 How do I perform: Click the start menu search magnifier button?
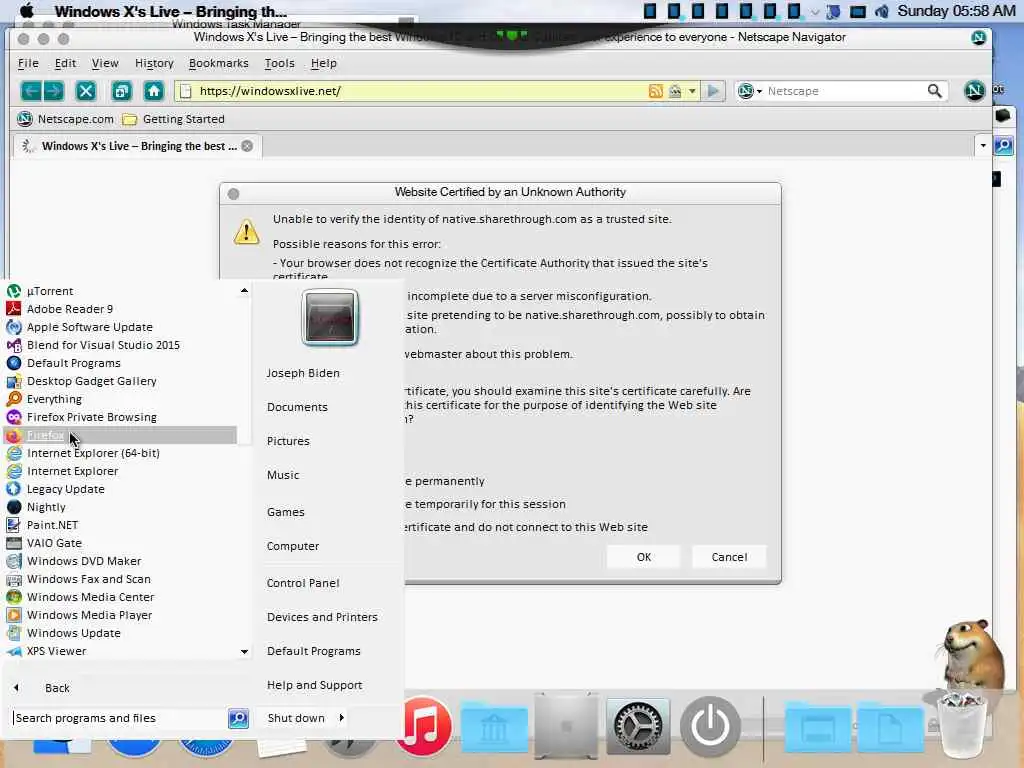tap(238, 718)
